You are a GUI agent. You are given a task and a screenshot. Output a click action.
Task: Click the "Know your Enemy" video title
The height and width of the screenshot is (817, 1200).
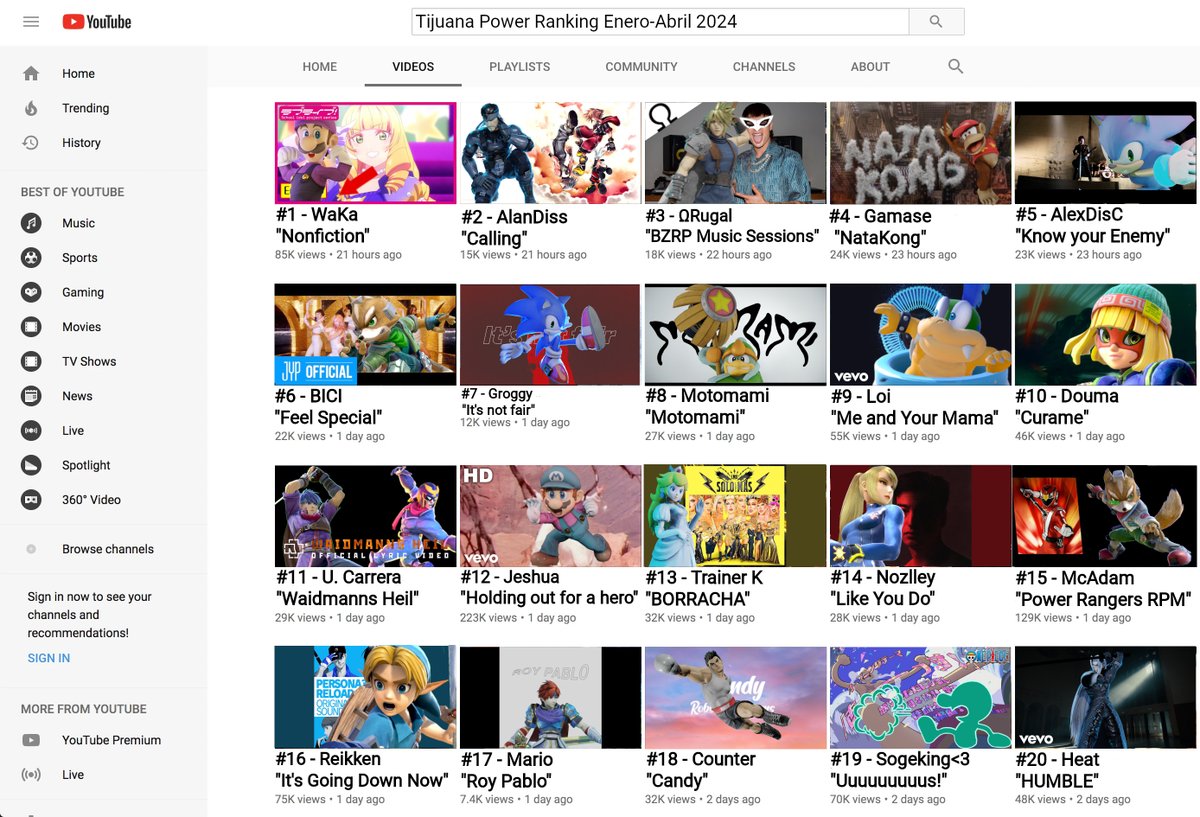point(1092,236)
